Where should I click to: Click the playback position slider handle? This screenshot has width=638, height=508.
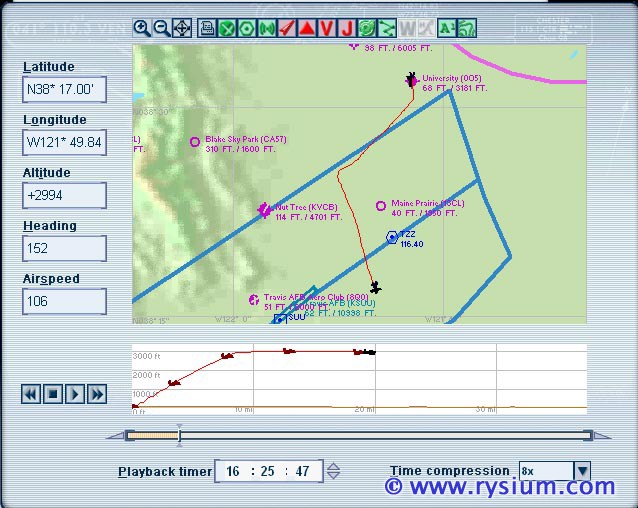(179, 435)
